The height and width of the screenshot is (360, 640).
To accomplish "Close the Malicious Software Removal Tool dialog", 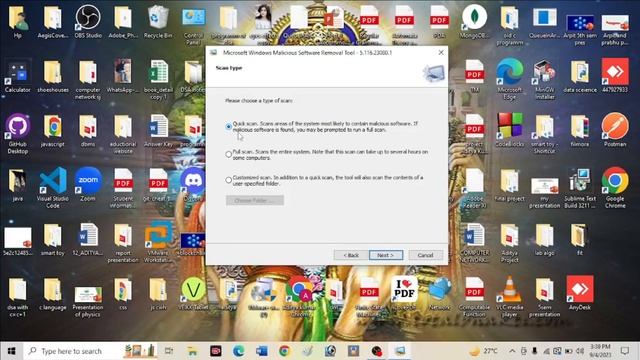I will pos(441,52).
